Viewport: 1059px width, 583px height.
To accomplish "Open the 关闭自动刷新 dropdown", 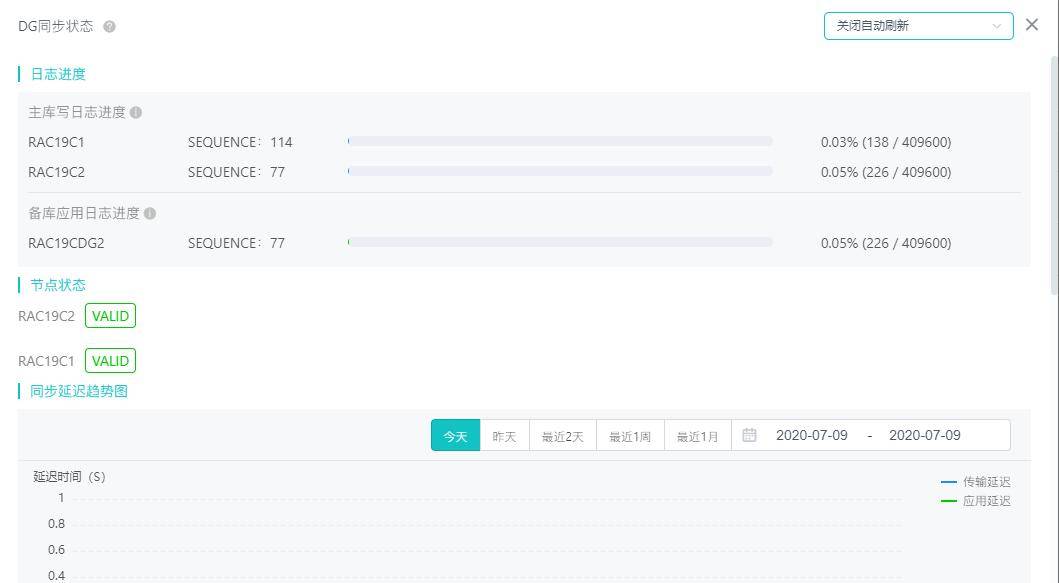I will coord(910,26).
